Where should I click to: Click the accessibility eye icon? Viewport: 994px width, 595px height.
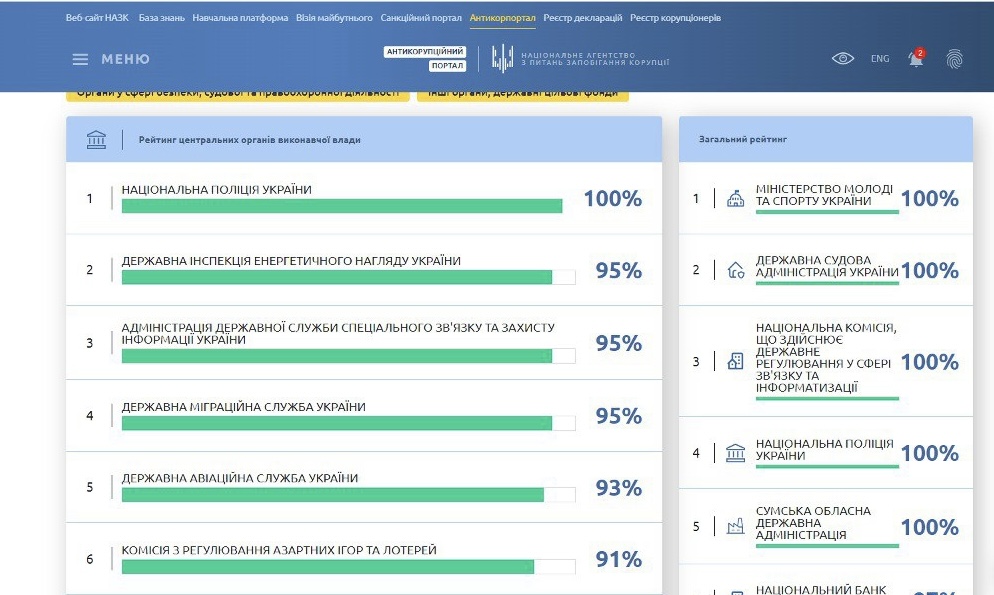842,58
